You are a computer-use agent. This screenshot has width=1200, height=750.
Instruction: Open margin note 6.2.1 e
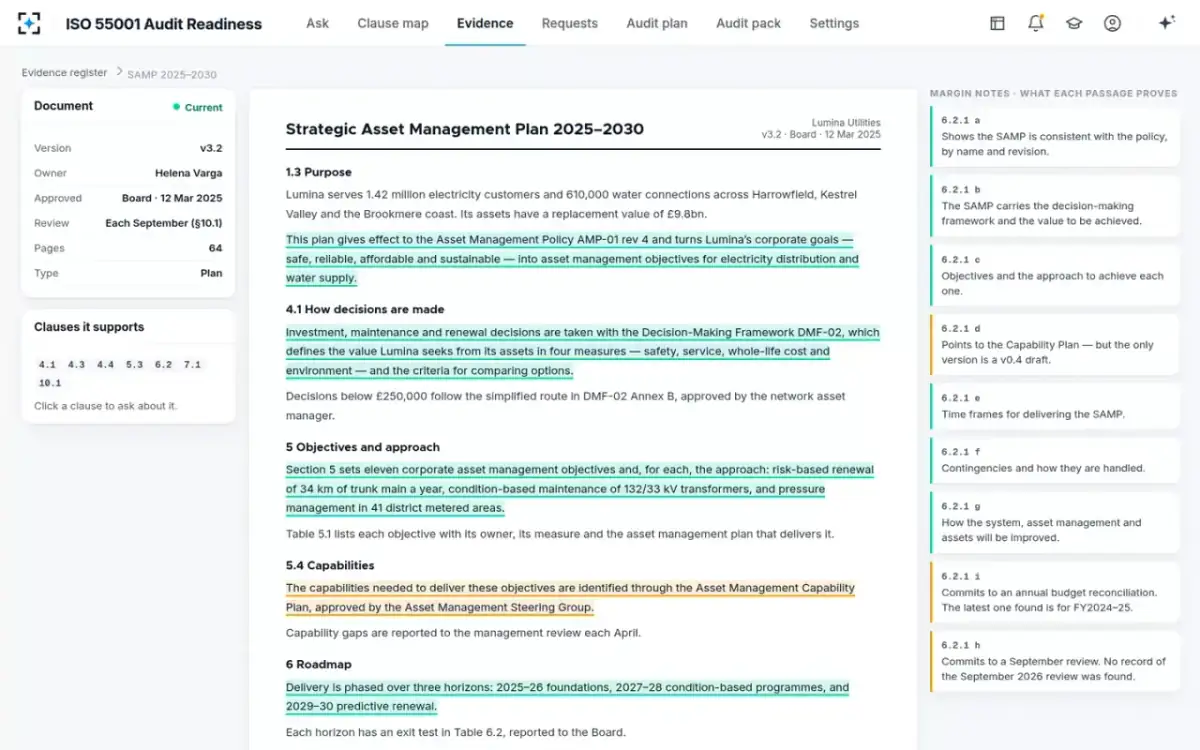tap(1055, 406)
